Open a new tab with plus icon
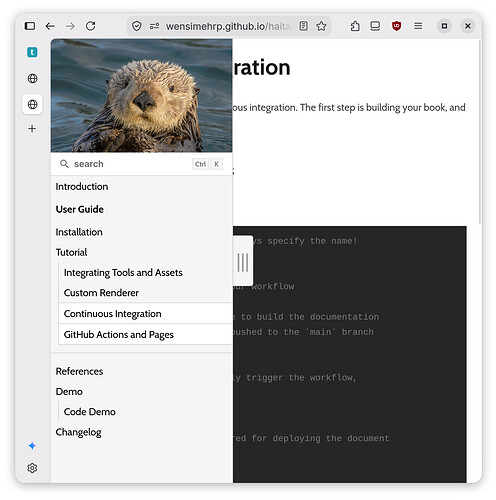This screenshot has height=500, width=496. point(32,129)
